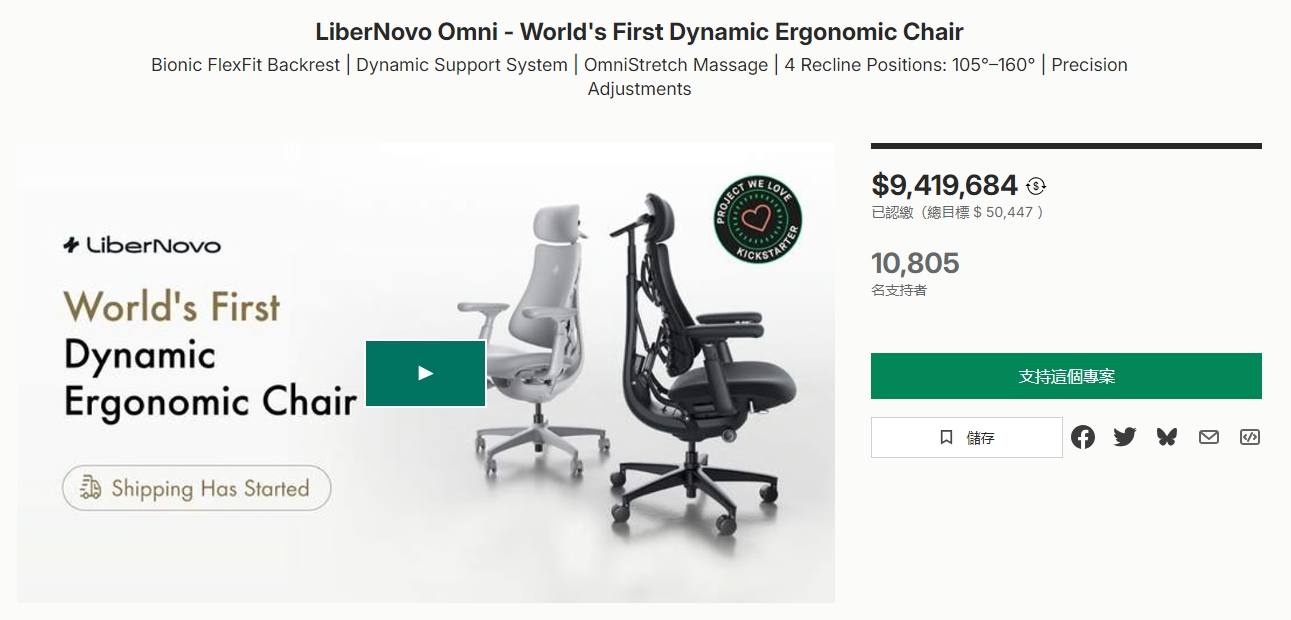Viewport: 1291px width, 620px height.
Task: Share the project on Twitter
Action: [x=1125, y=437]
